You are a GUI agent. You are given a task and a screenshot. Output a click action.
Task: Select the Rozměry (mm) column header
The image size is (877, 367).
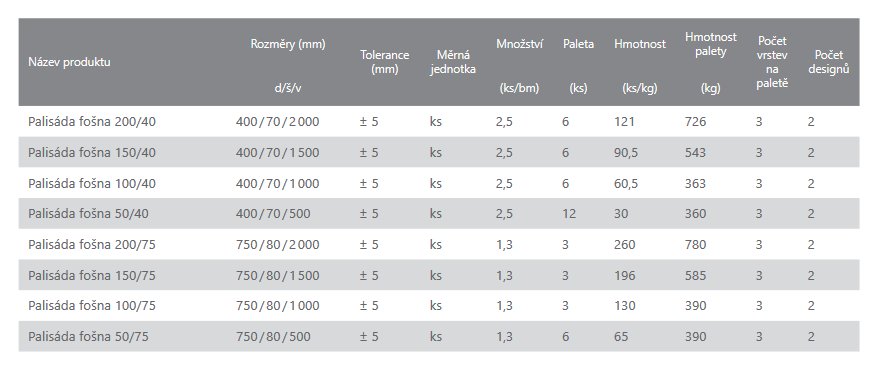287,44
